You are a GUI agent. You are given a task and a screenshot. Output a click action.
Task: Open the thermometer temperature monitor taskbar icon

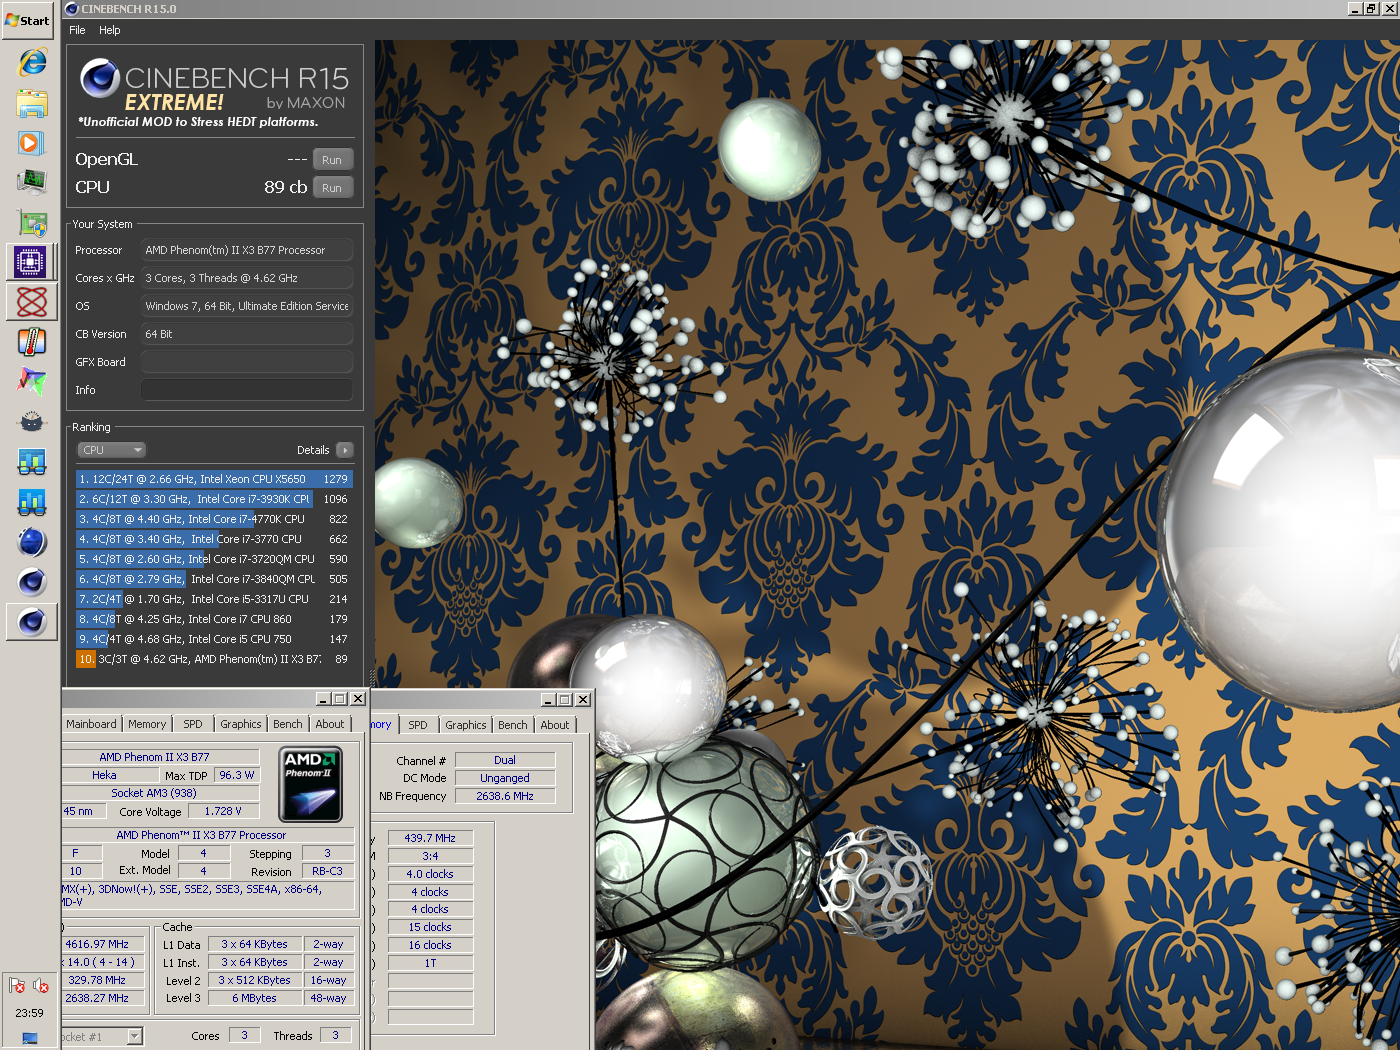32,342
